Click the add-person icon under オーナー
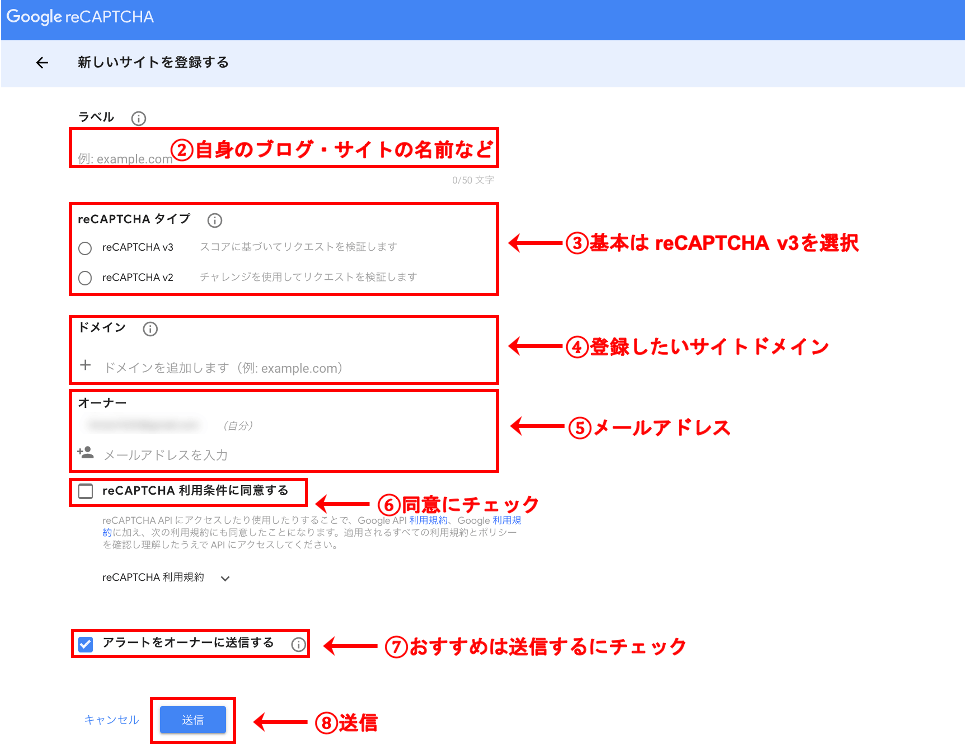This screenshot has width=966, height=748. point(86,453)
